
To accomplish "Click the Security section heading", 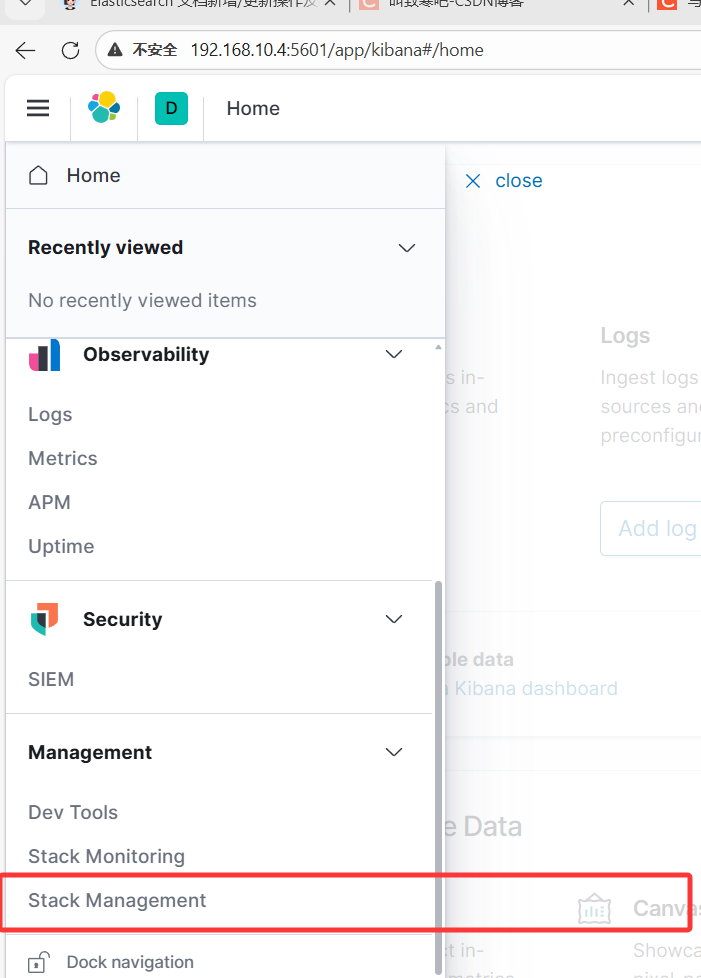I will coord(123,619).
